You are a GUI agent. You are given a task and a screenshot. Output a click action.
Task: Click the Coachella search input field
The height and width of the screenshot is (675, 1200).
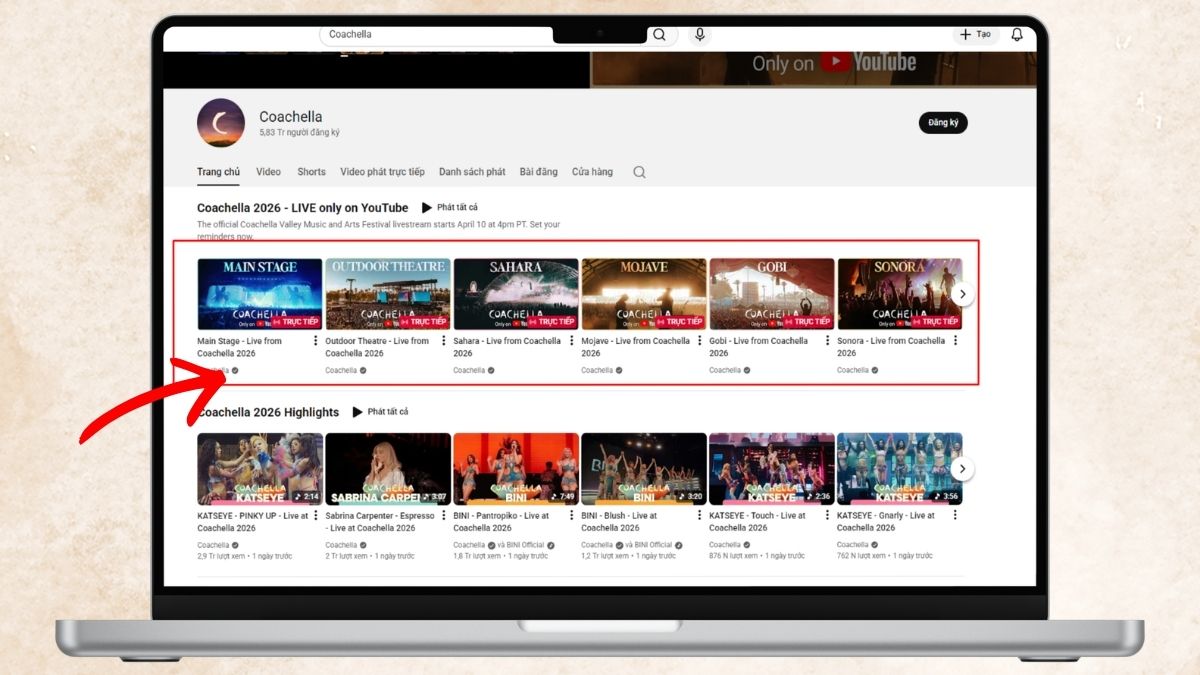click(436, 34)
